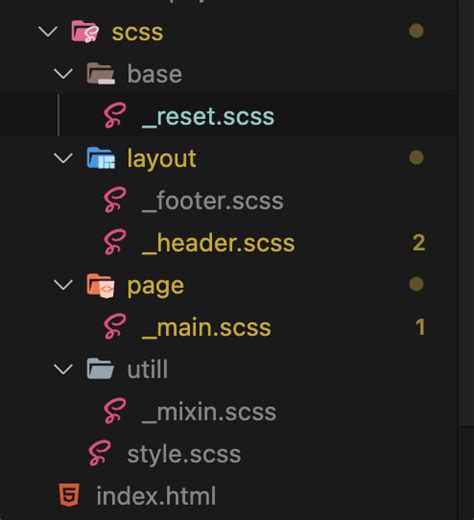Viewport: 474px width, 520px height.
Task: Collapse the scss folder chevron
Action: pyautogui.click(x=48, y=32)
